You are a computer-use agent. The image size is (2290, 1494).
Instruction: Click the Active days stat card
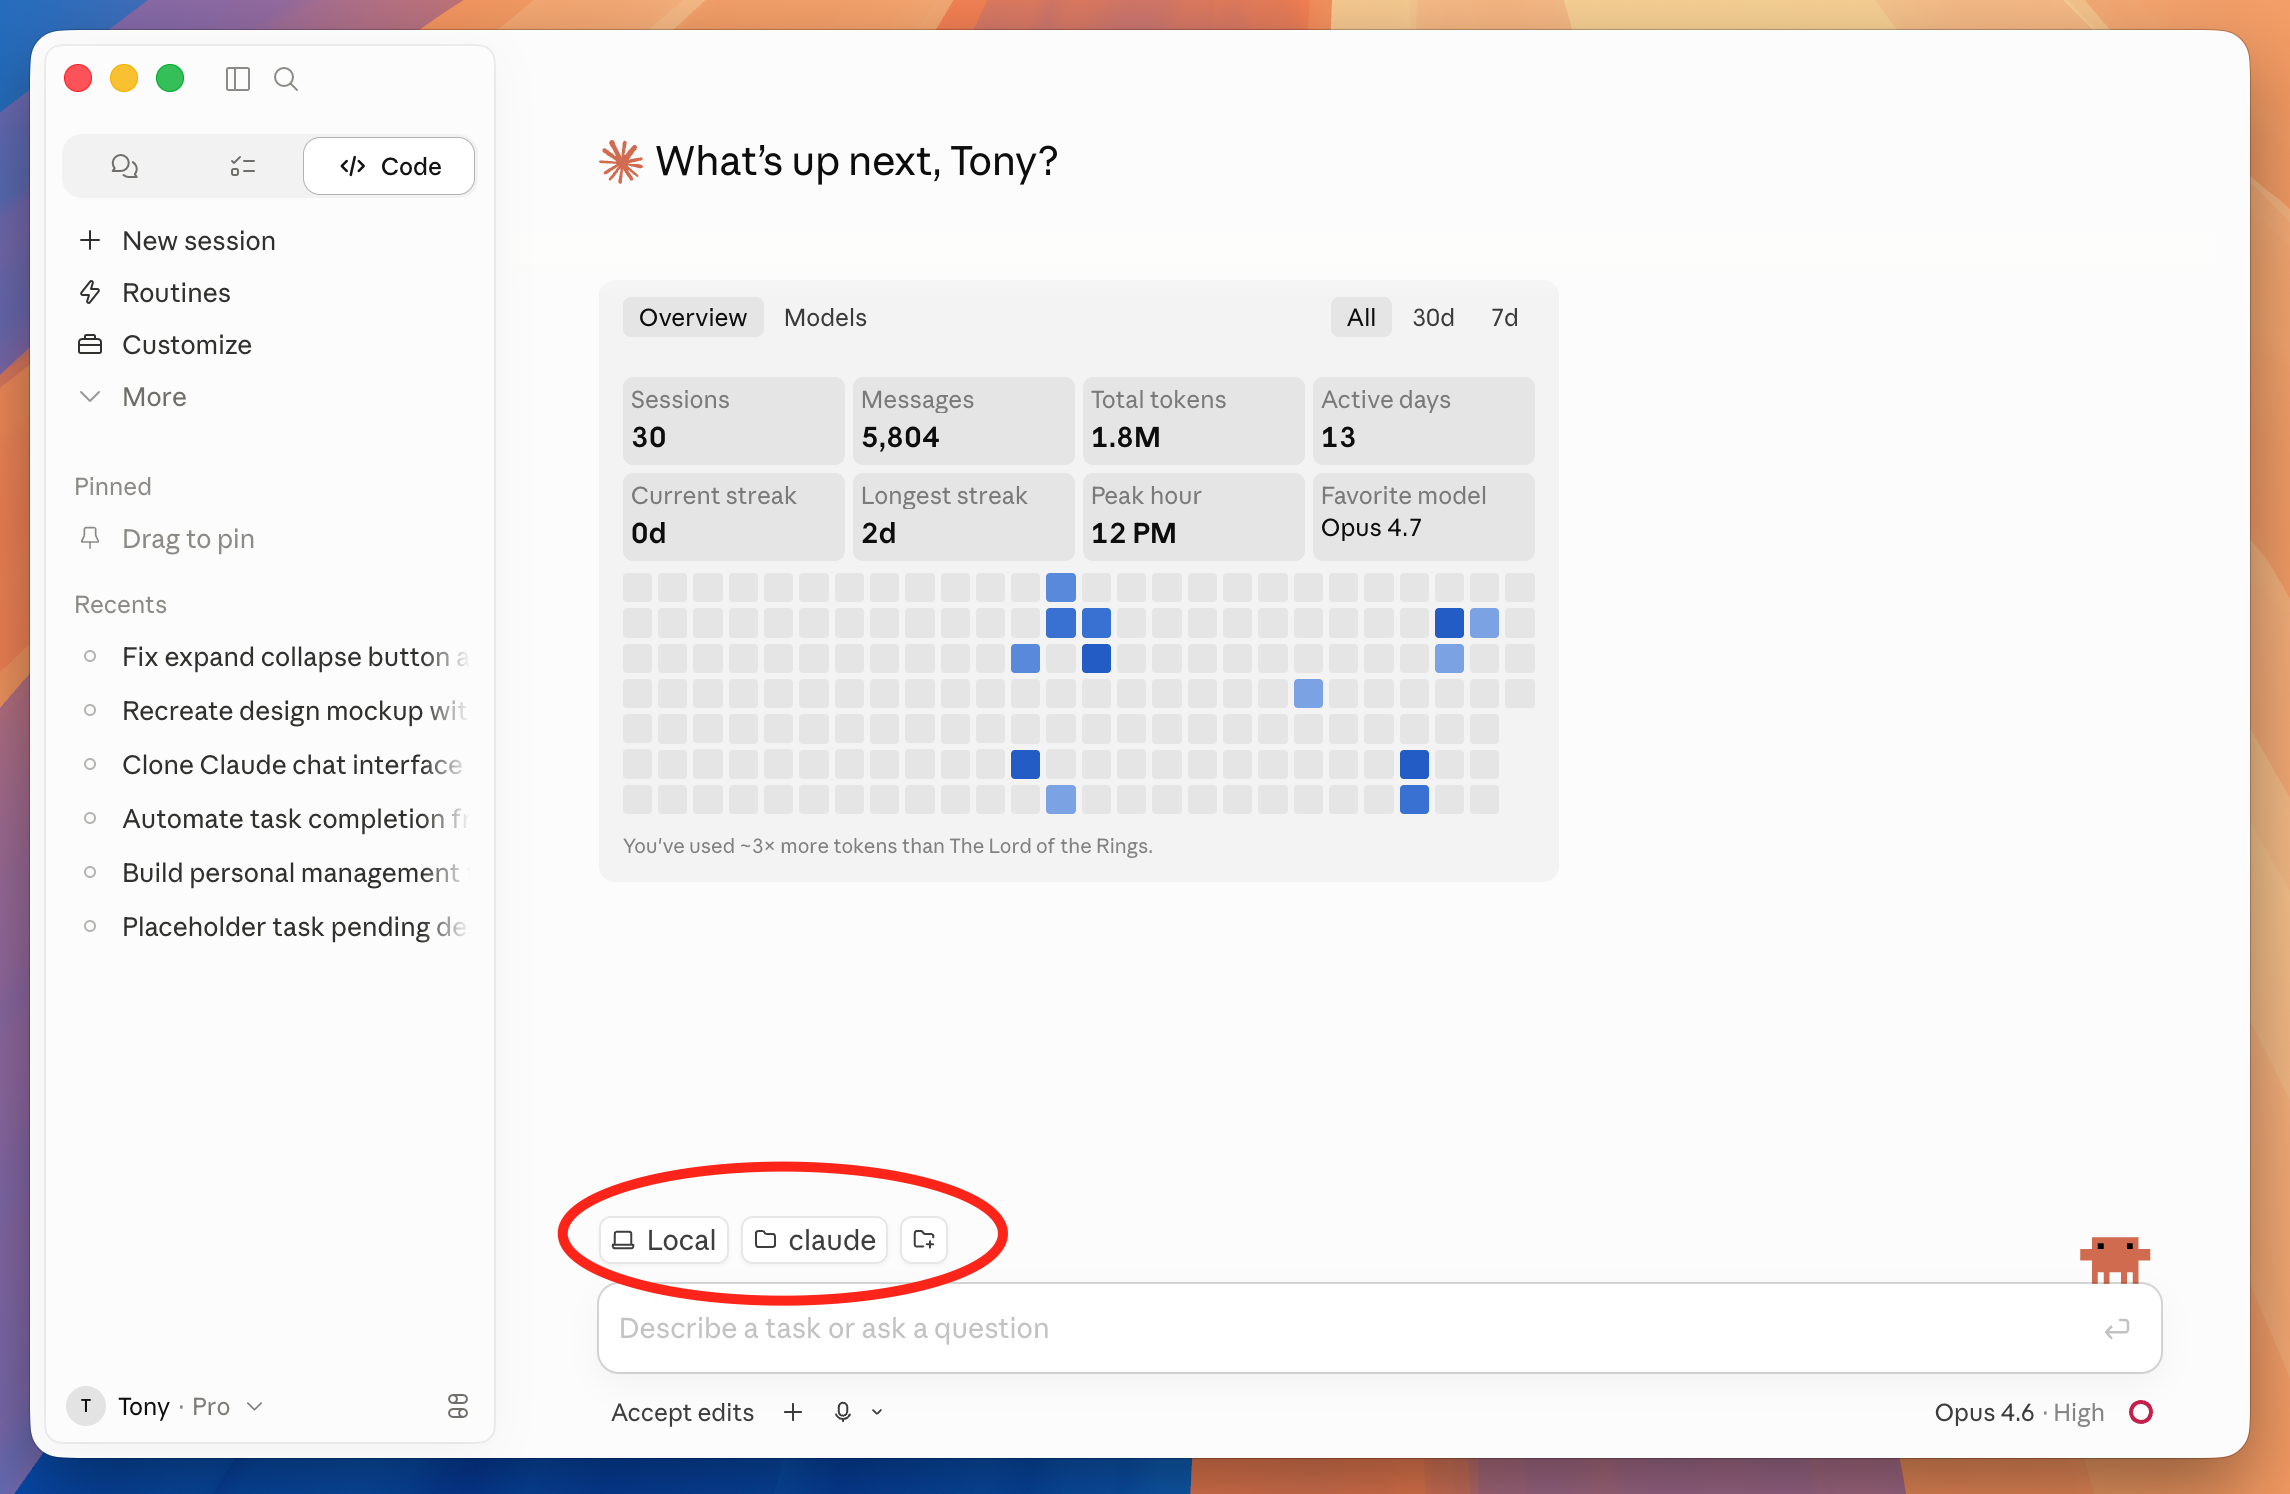1423,421
